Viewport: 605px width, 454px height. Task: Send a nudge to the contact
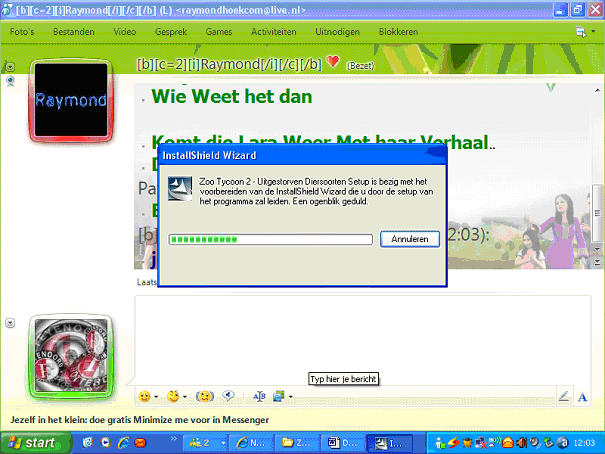pyautogui.click(x=206, y=396)
